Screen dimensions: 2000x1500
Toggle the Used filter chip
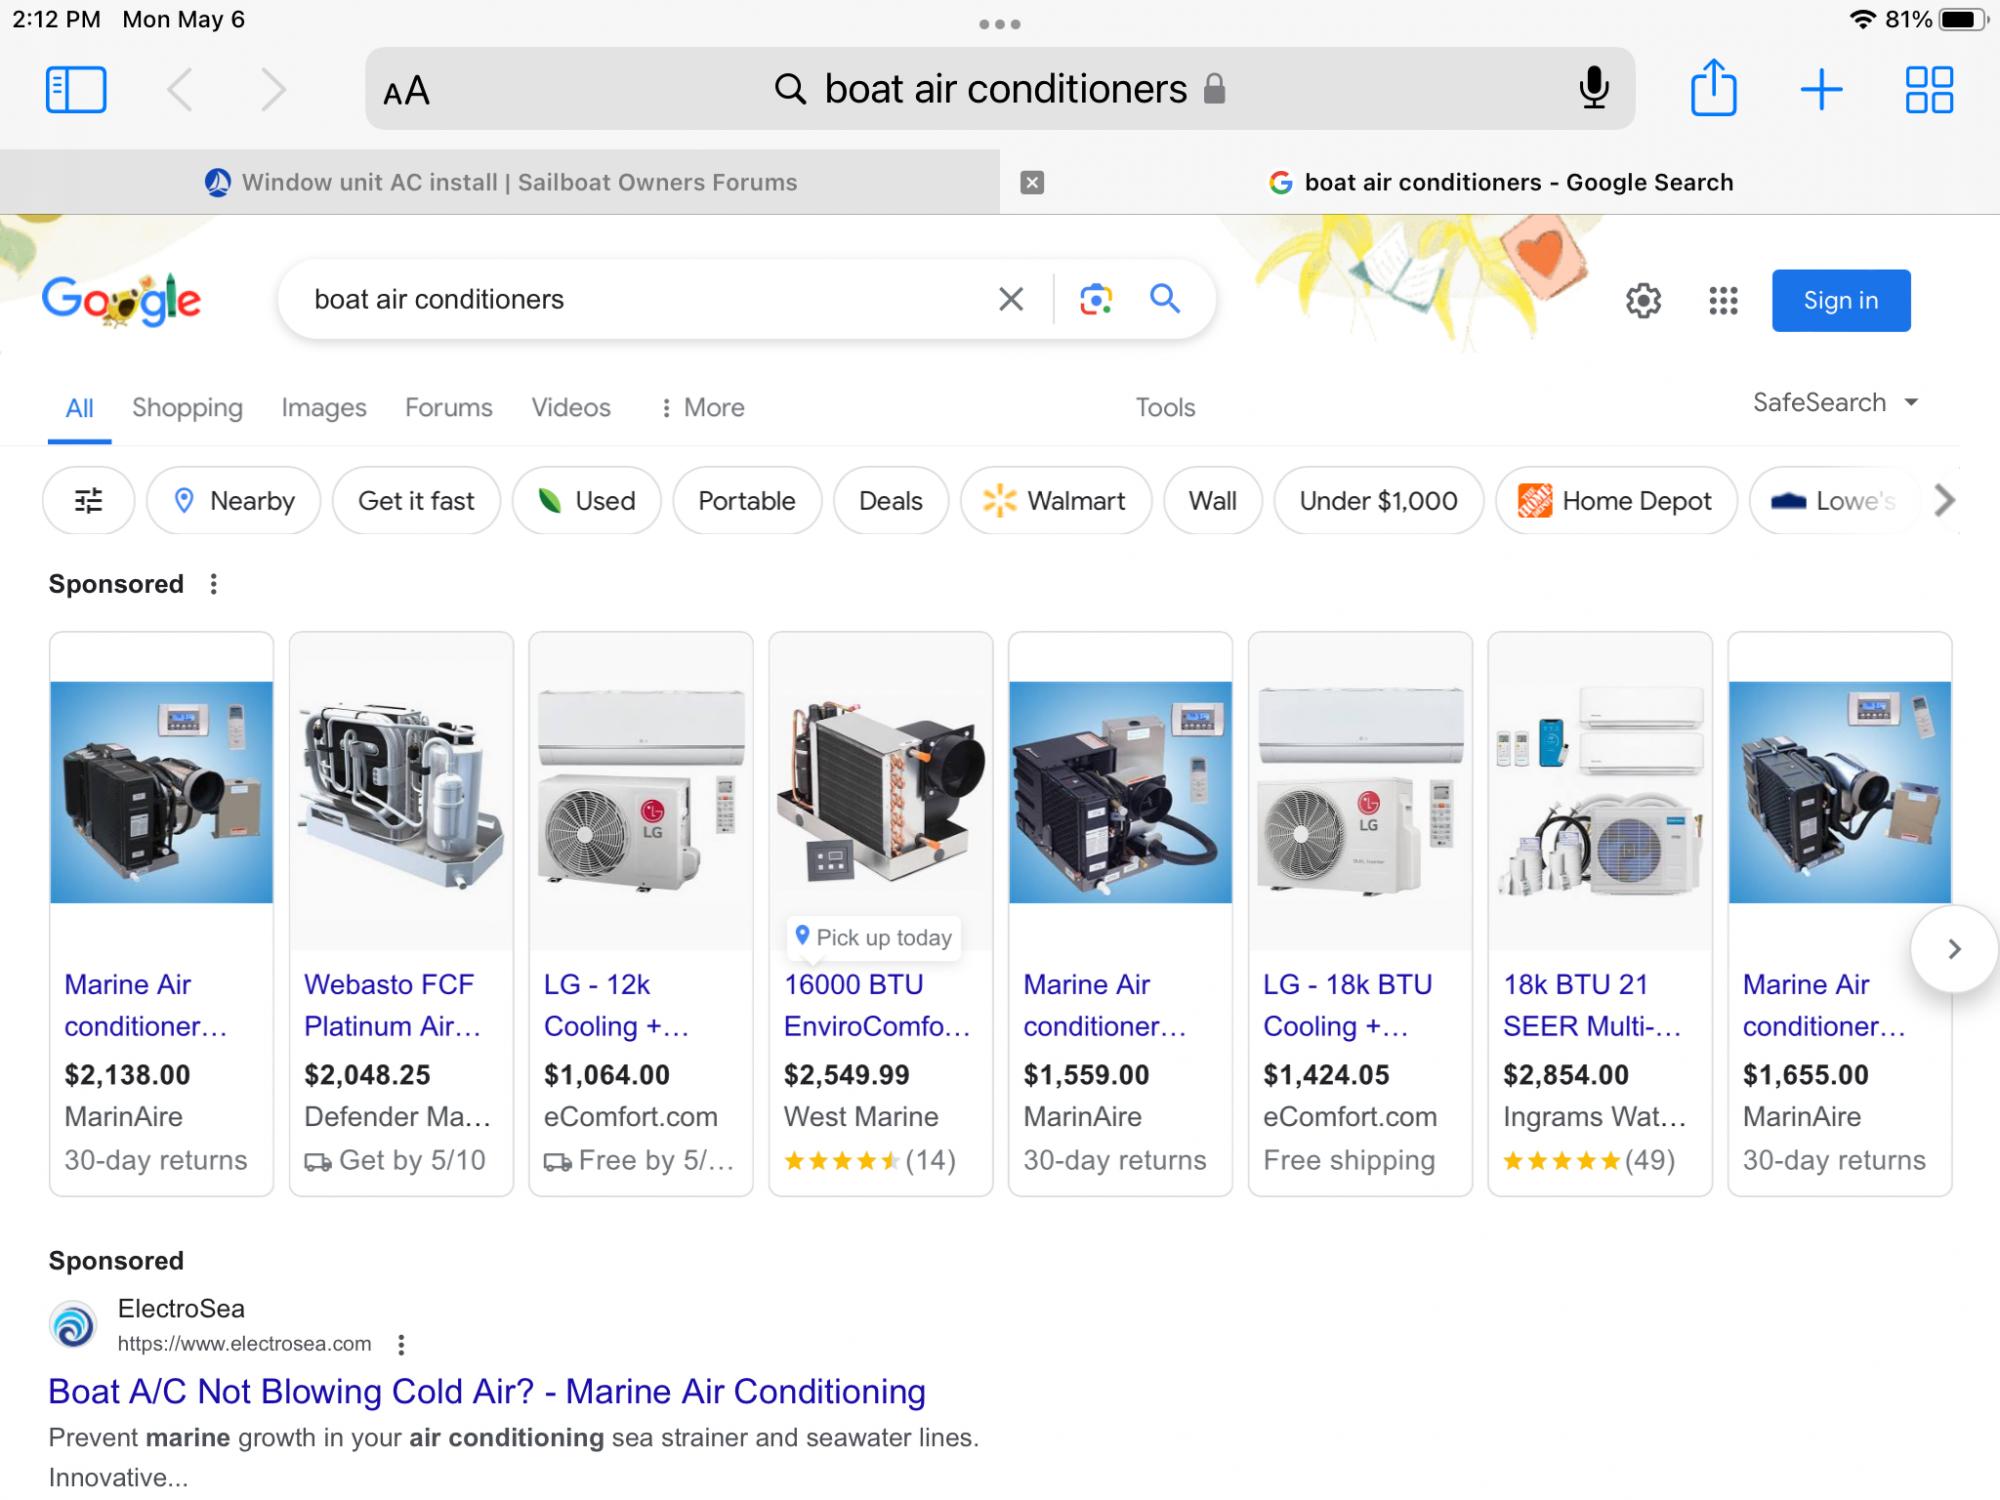point(587,500)
